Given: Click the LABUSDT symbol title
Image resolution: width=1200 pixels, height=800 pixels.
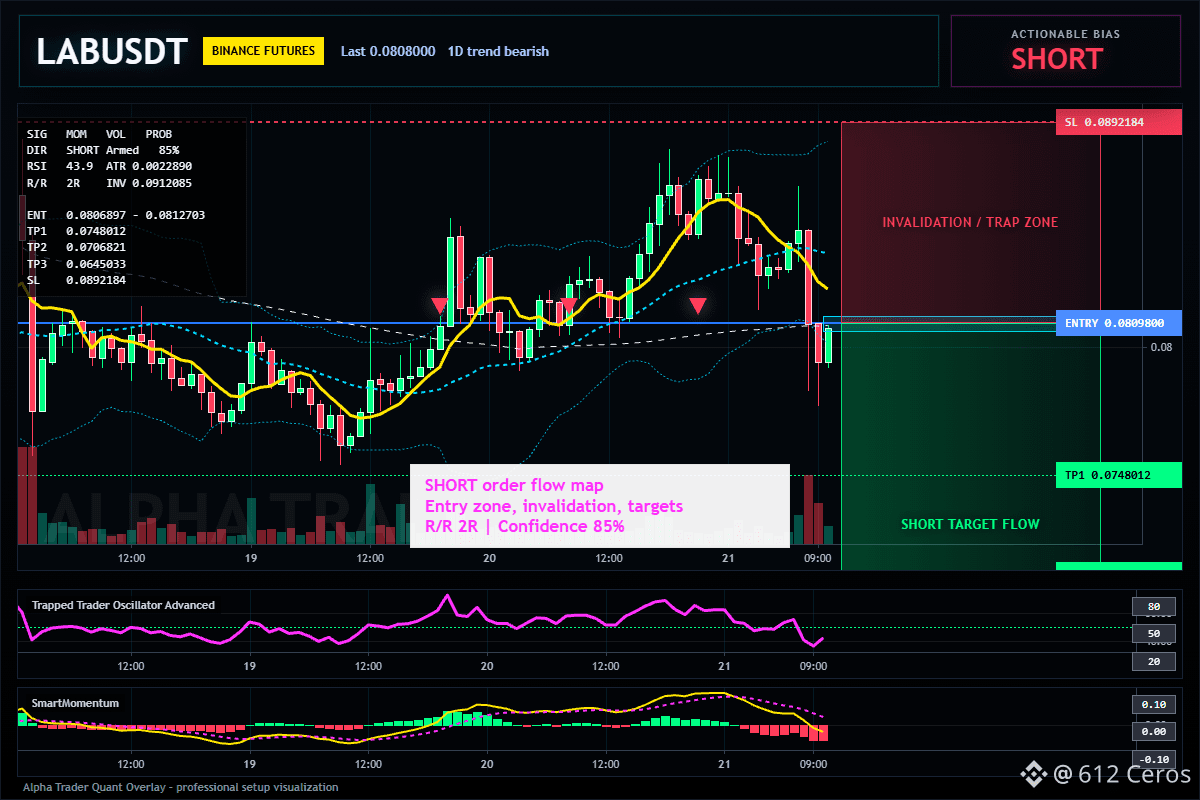Looking at the screenshot, I should coord(111,52).
